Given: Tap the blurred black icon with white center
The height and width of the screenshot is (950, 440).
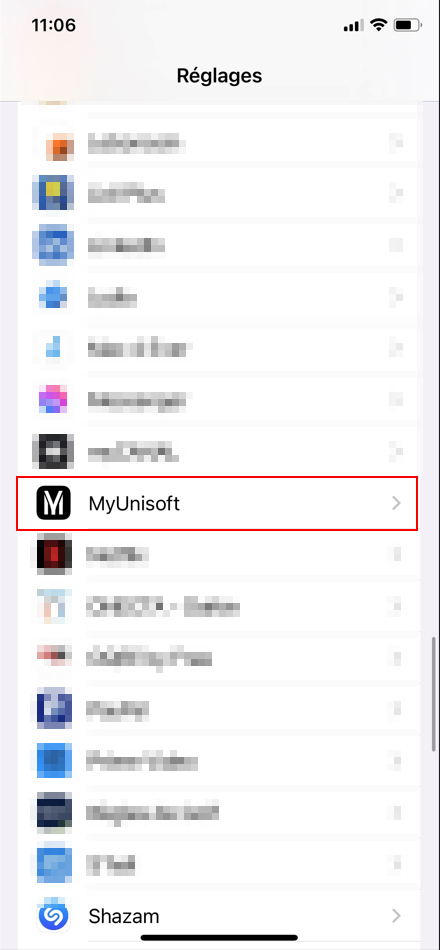Looking at the screenshot, I should (x=53, y=451).
